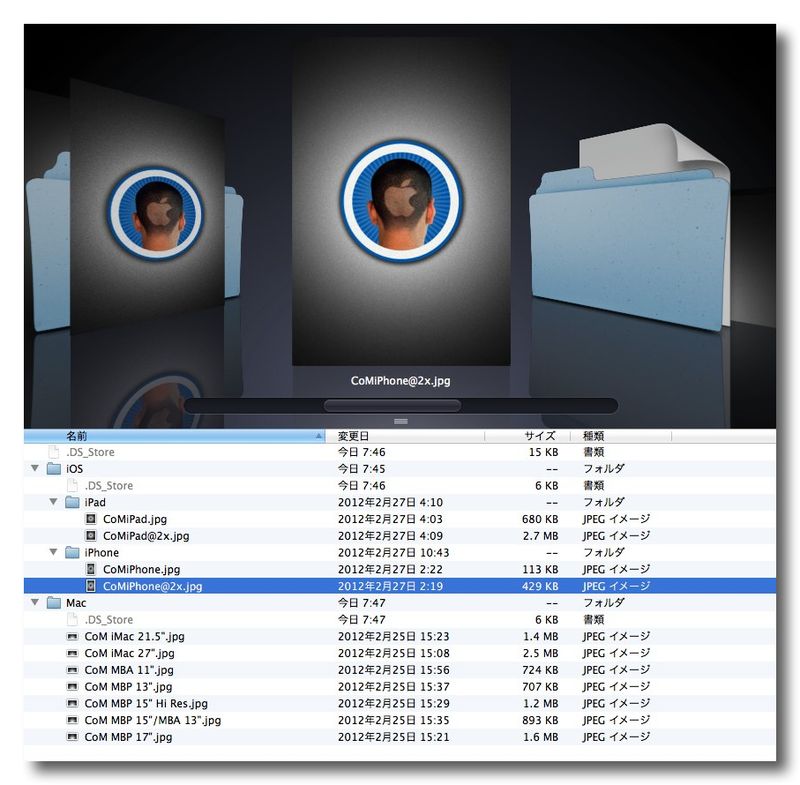Select the CoM MBP 17".jpg file name
This screenshot has height=785, width=800.
click(x=128, y=737)
